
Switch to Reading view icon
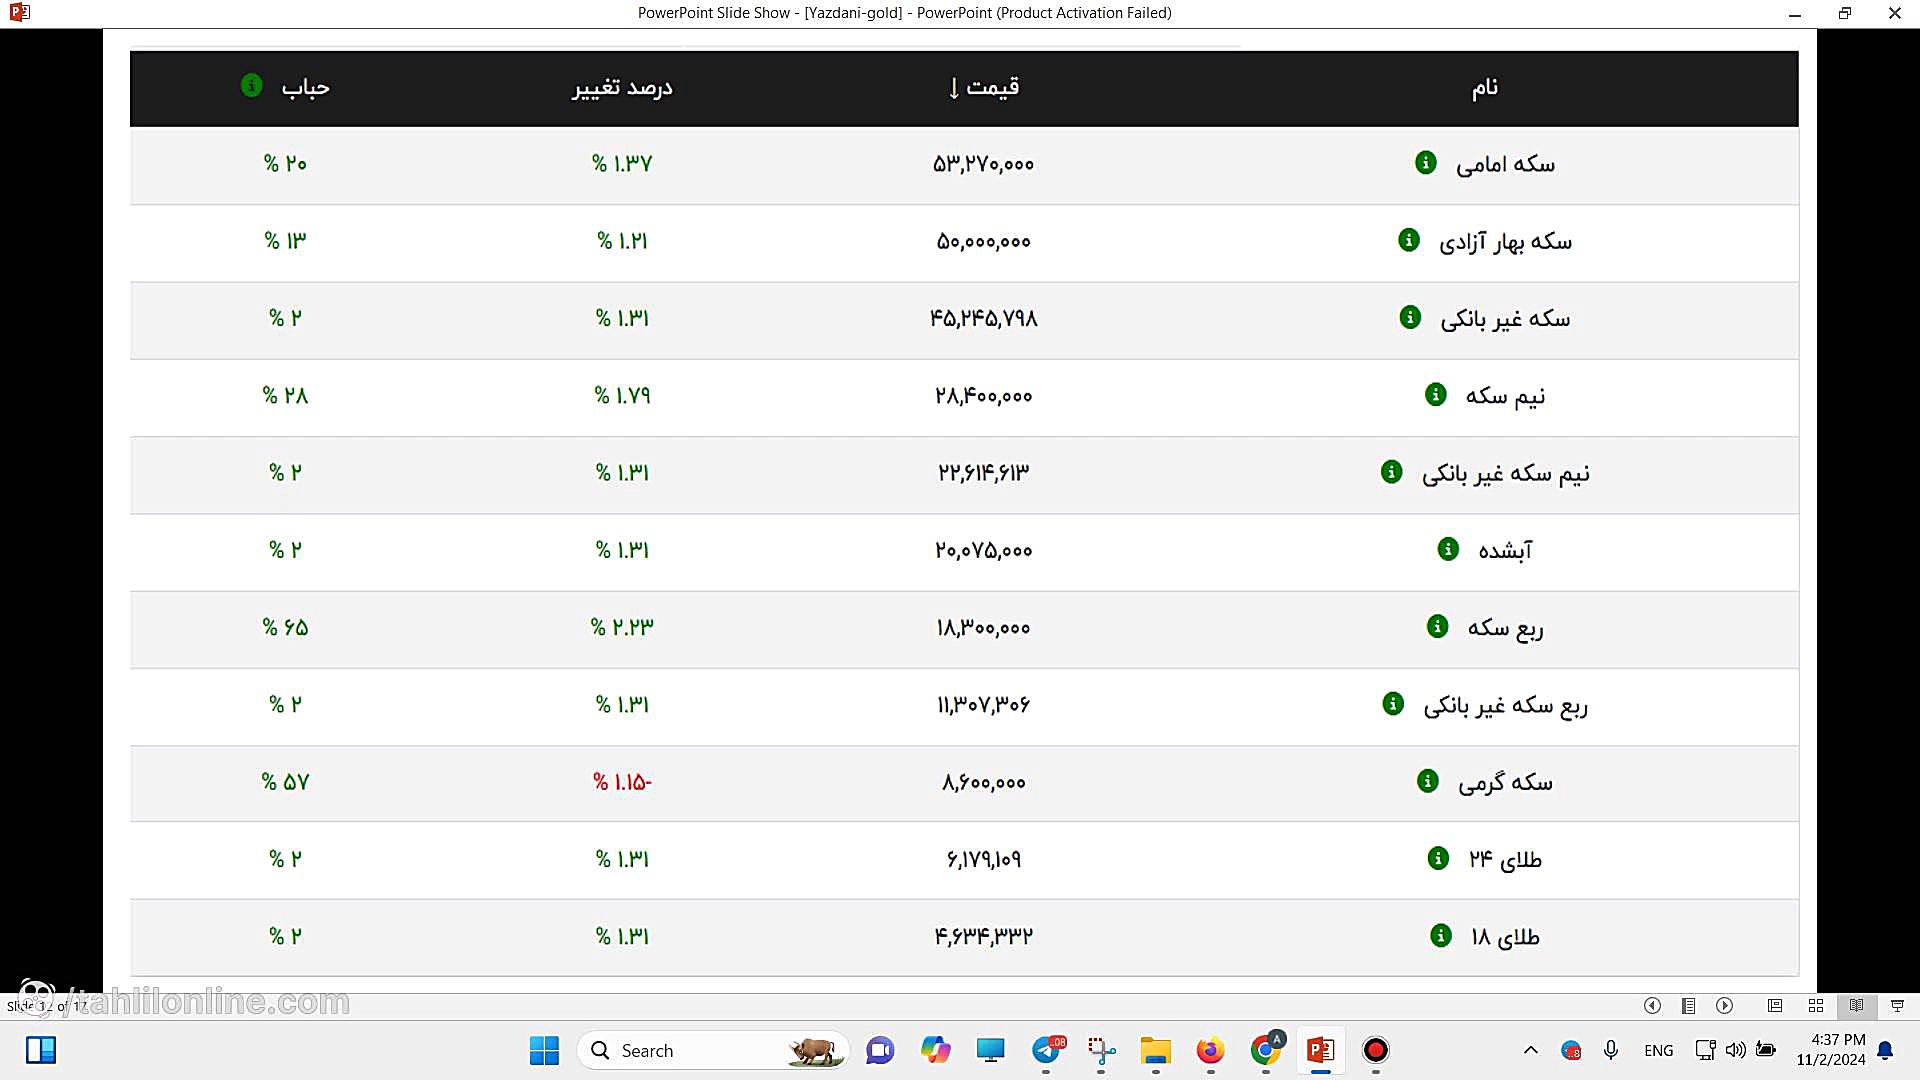coord(1856,1006)
